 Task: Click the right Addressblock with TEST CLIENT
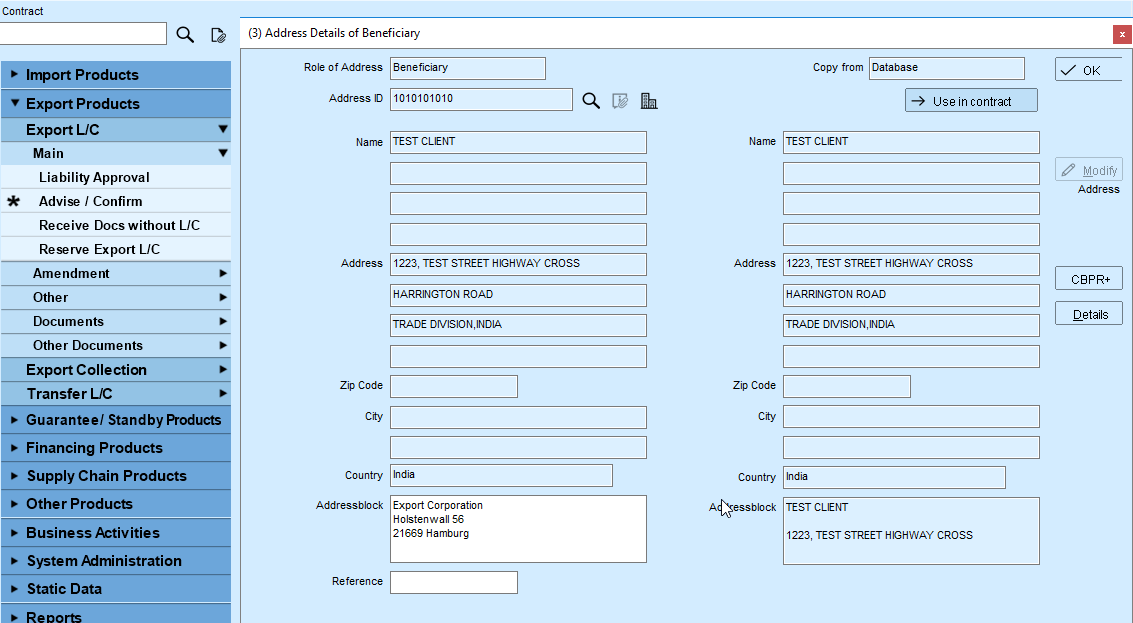pos(911,531)
